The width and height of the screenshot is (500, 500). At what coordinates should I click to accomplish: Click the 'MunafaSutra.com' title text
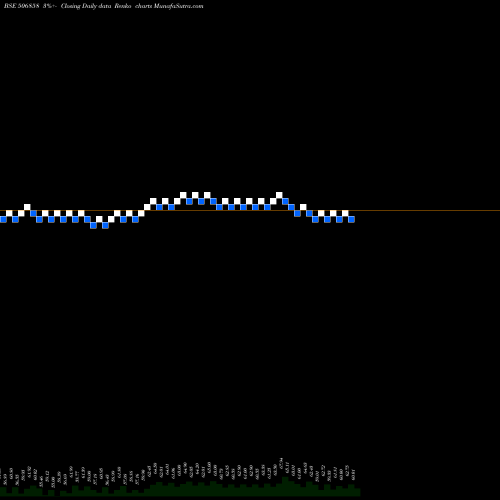coord(178,6)
